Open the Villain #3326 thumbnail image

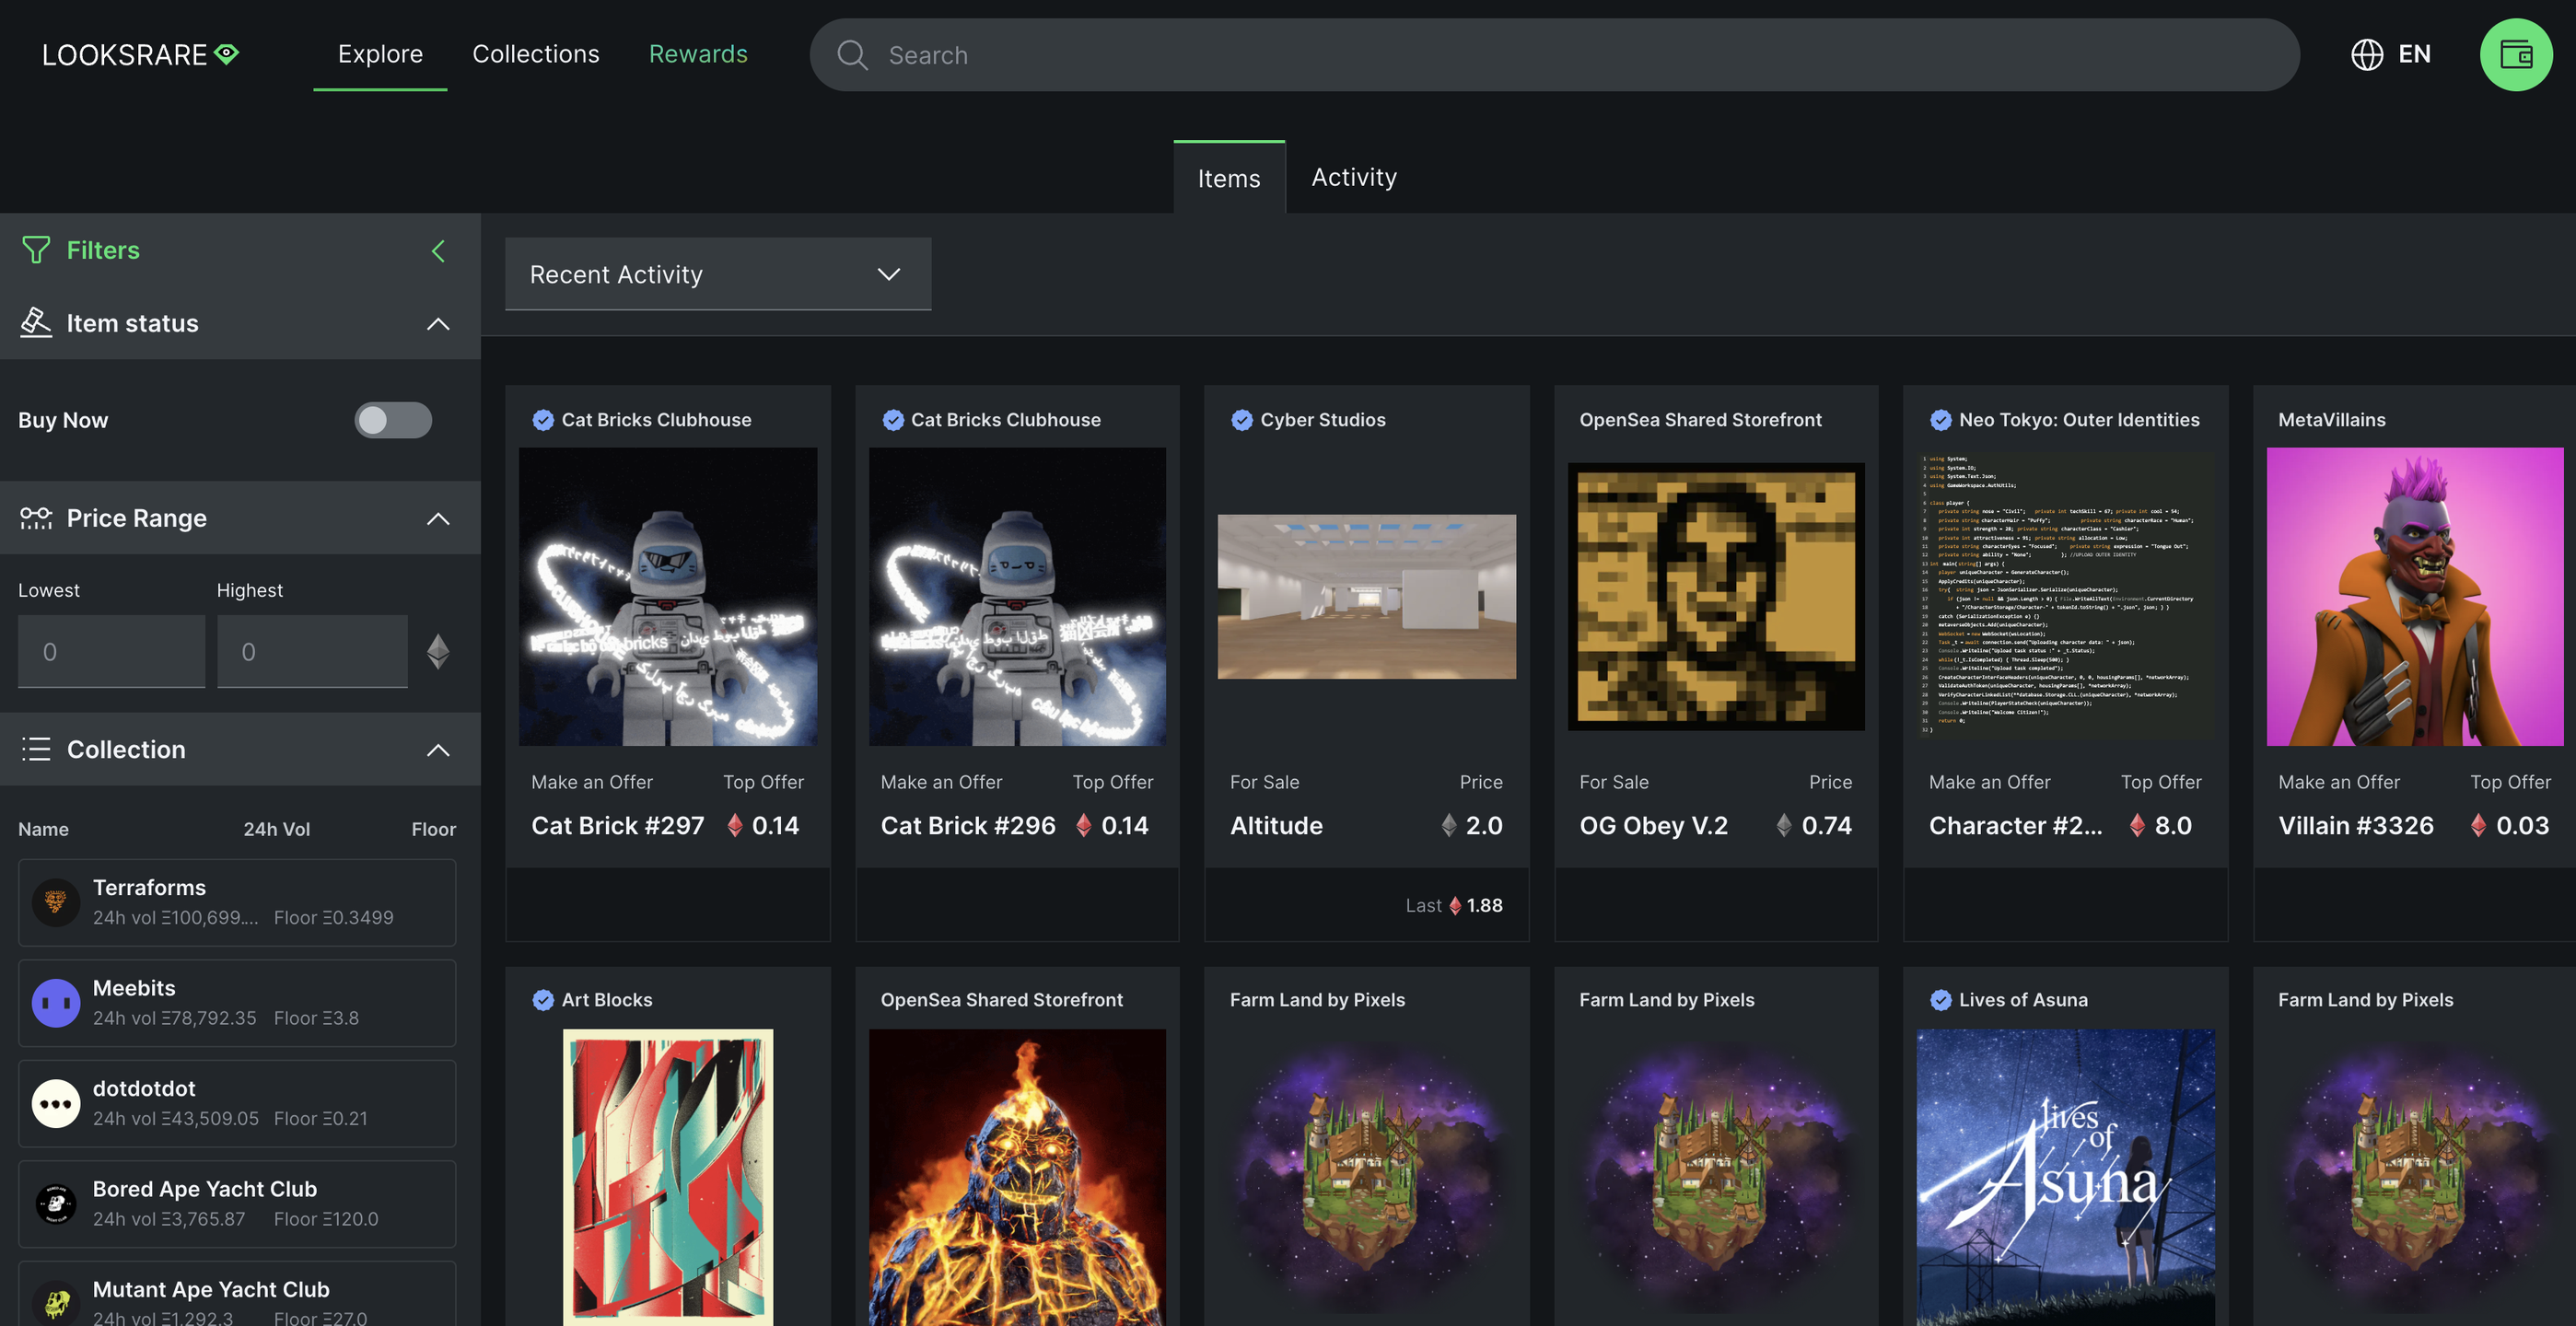[x=2414, y=597]
